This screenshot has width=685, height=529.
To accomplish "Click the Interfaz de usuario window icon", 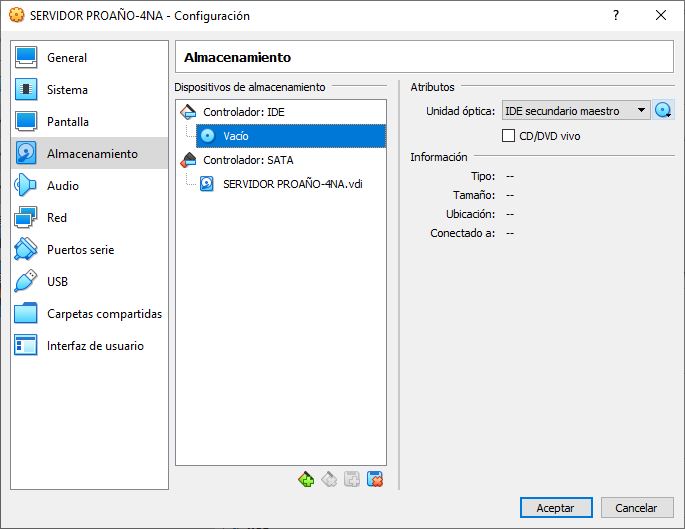I will [25, 345].
